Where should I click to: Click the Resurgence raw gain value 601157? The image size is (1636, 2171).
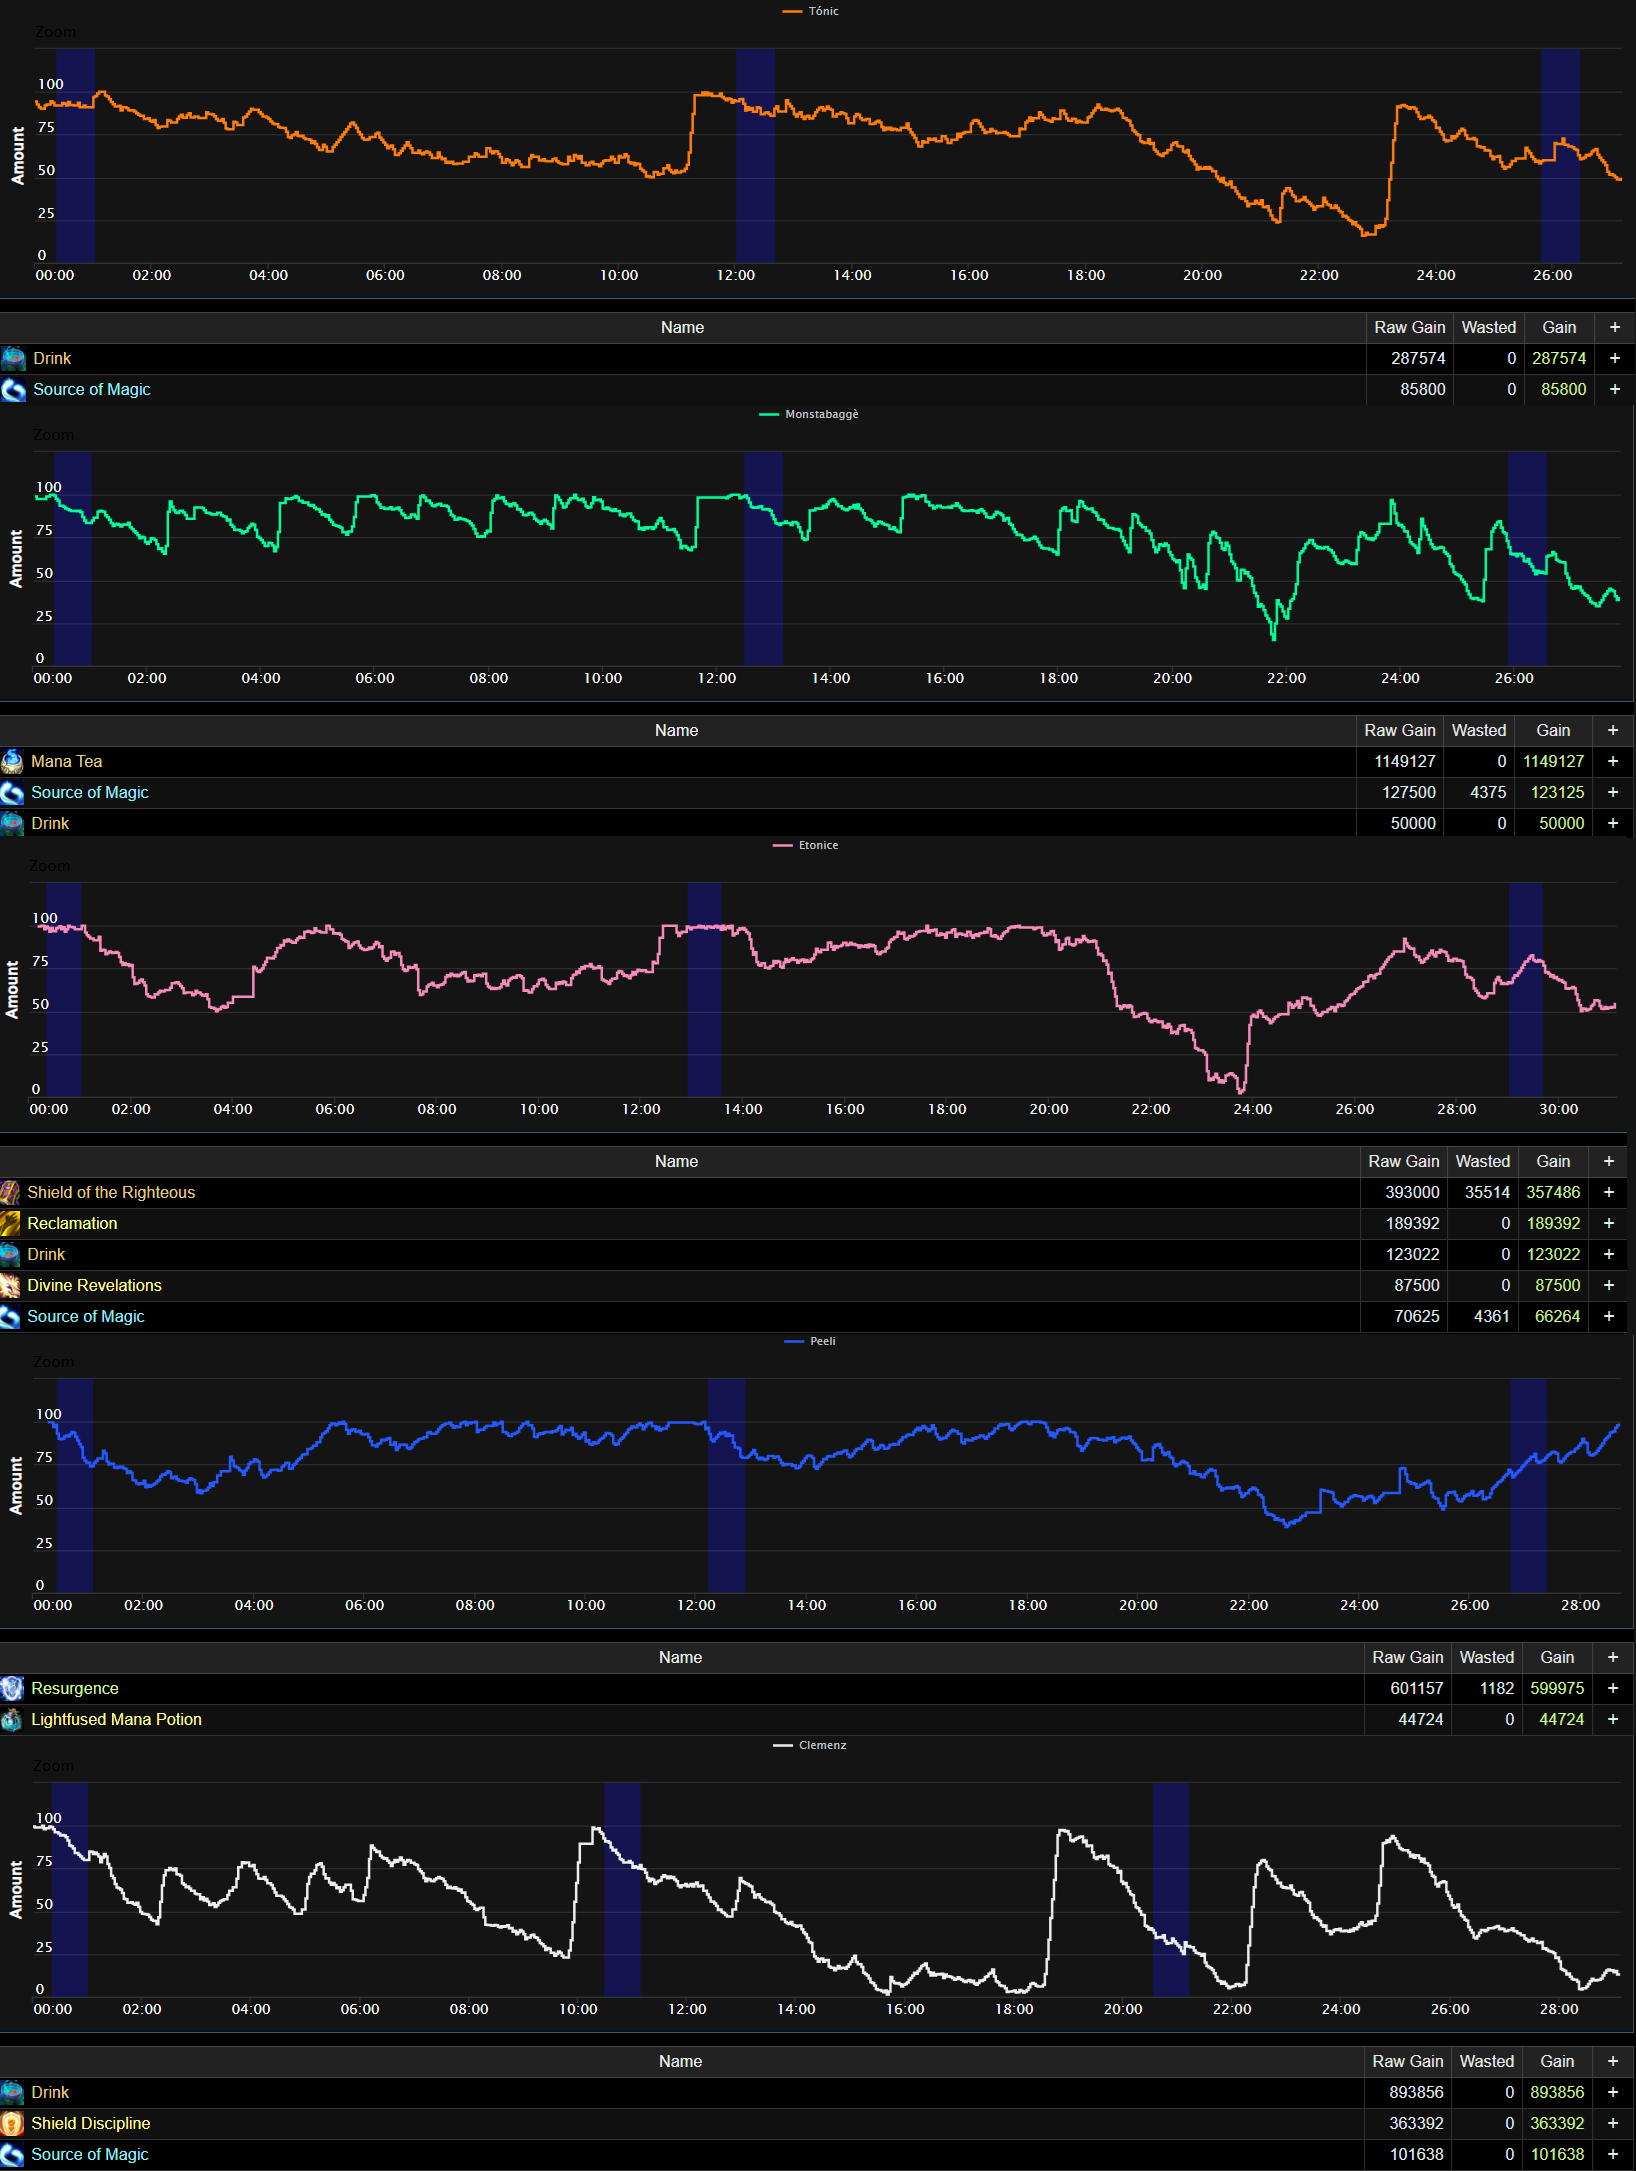[1416, 1689]
